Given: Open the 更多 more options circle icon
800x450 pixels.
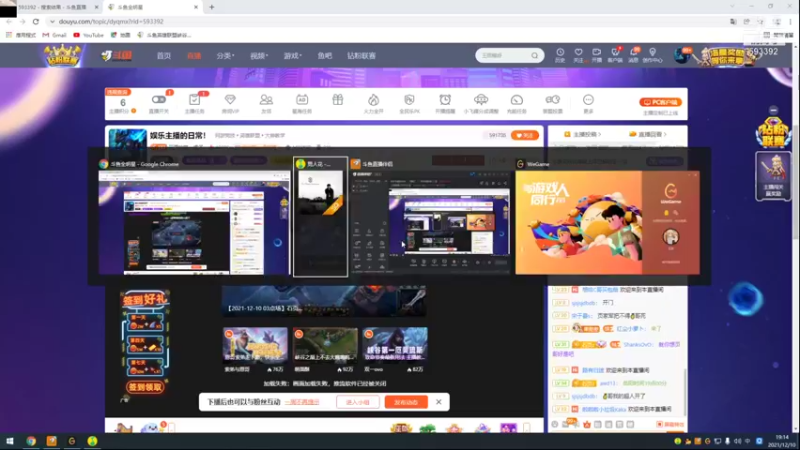Looking at the screenshot, I should coord(588,100).
